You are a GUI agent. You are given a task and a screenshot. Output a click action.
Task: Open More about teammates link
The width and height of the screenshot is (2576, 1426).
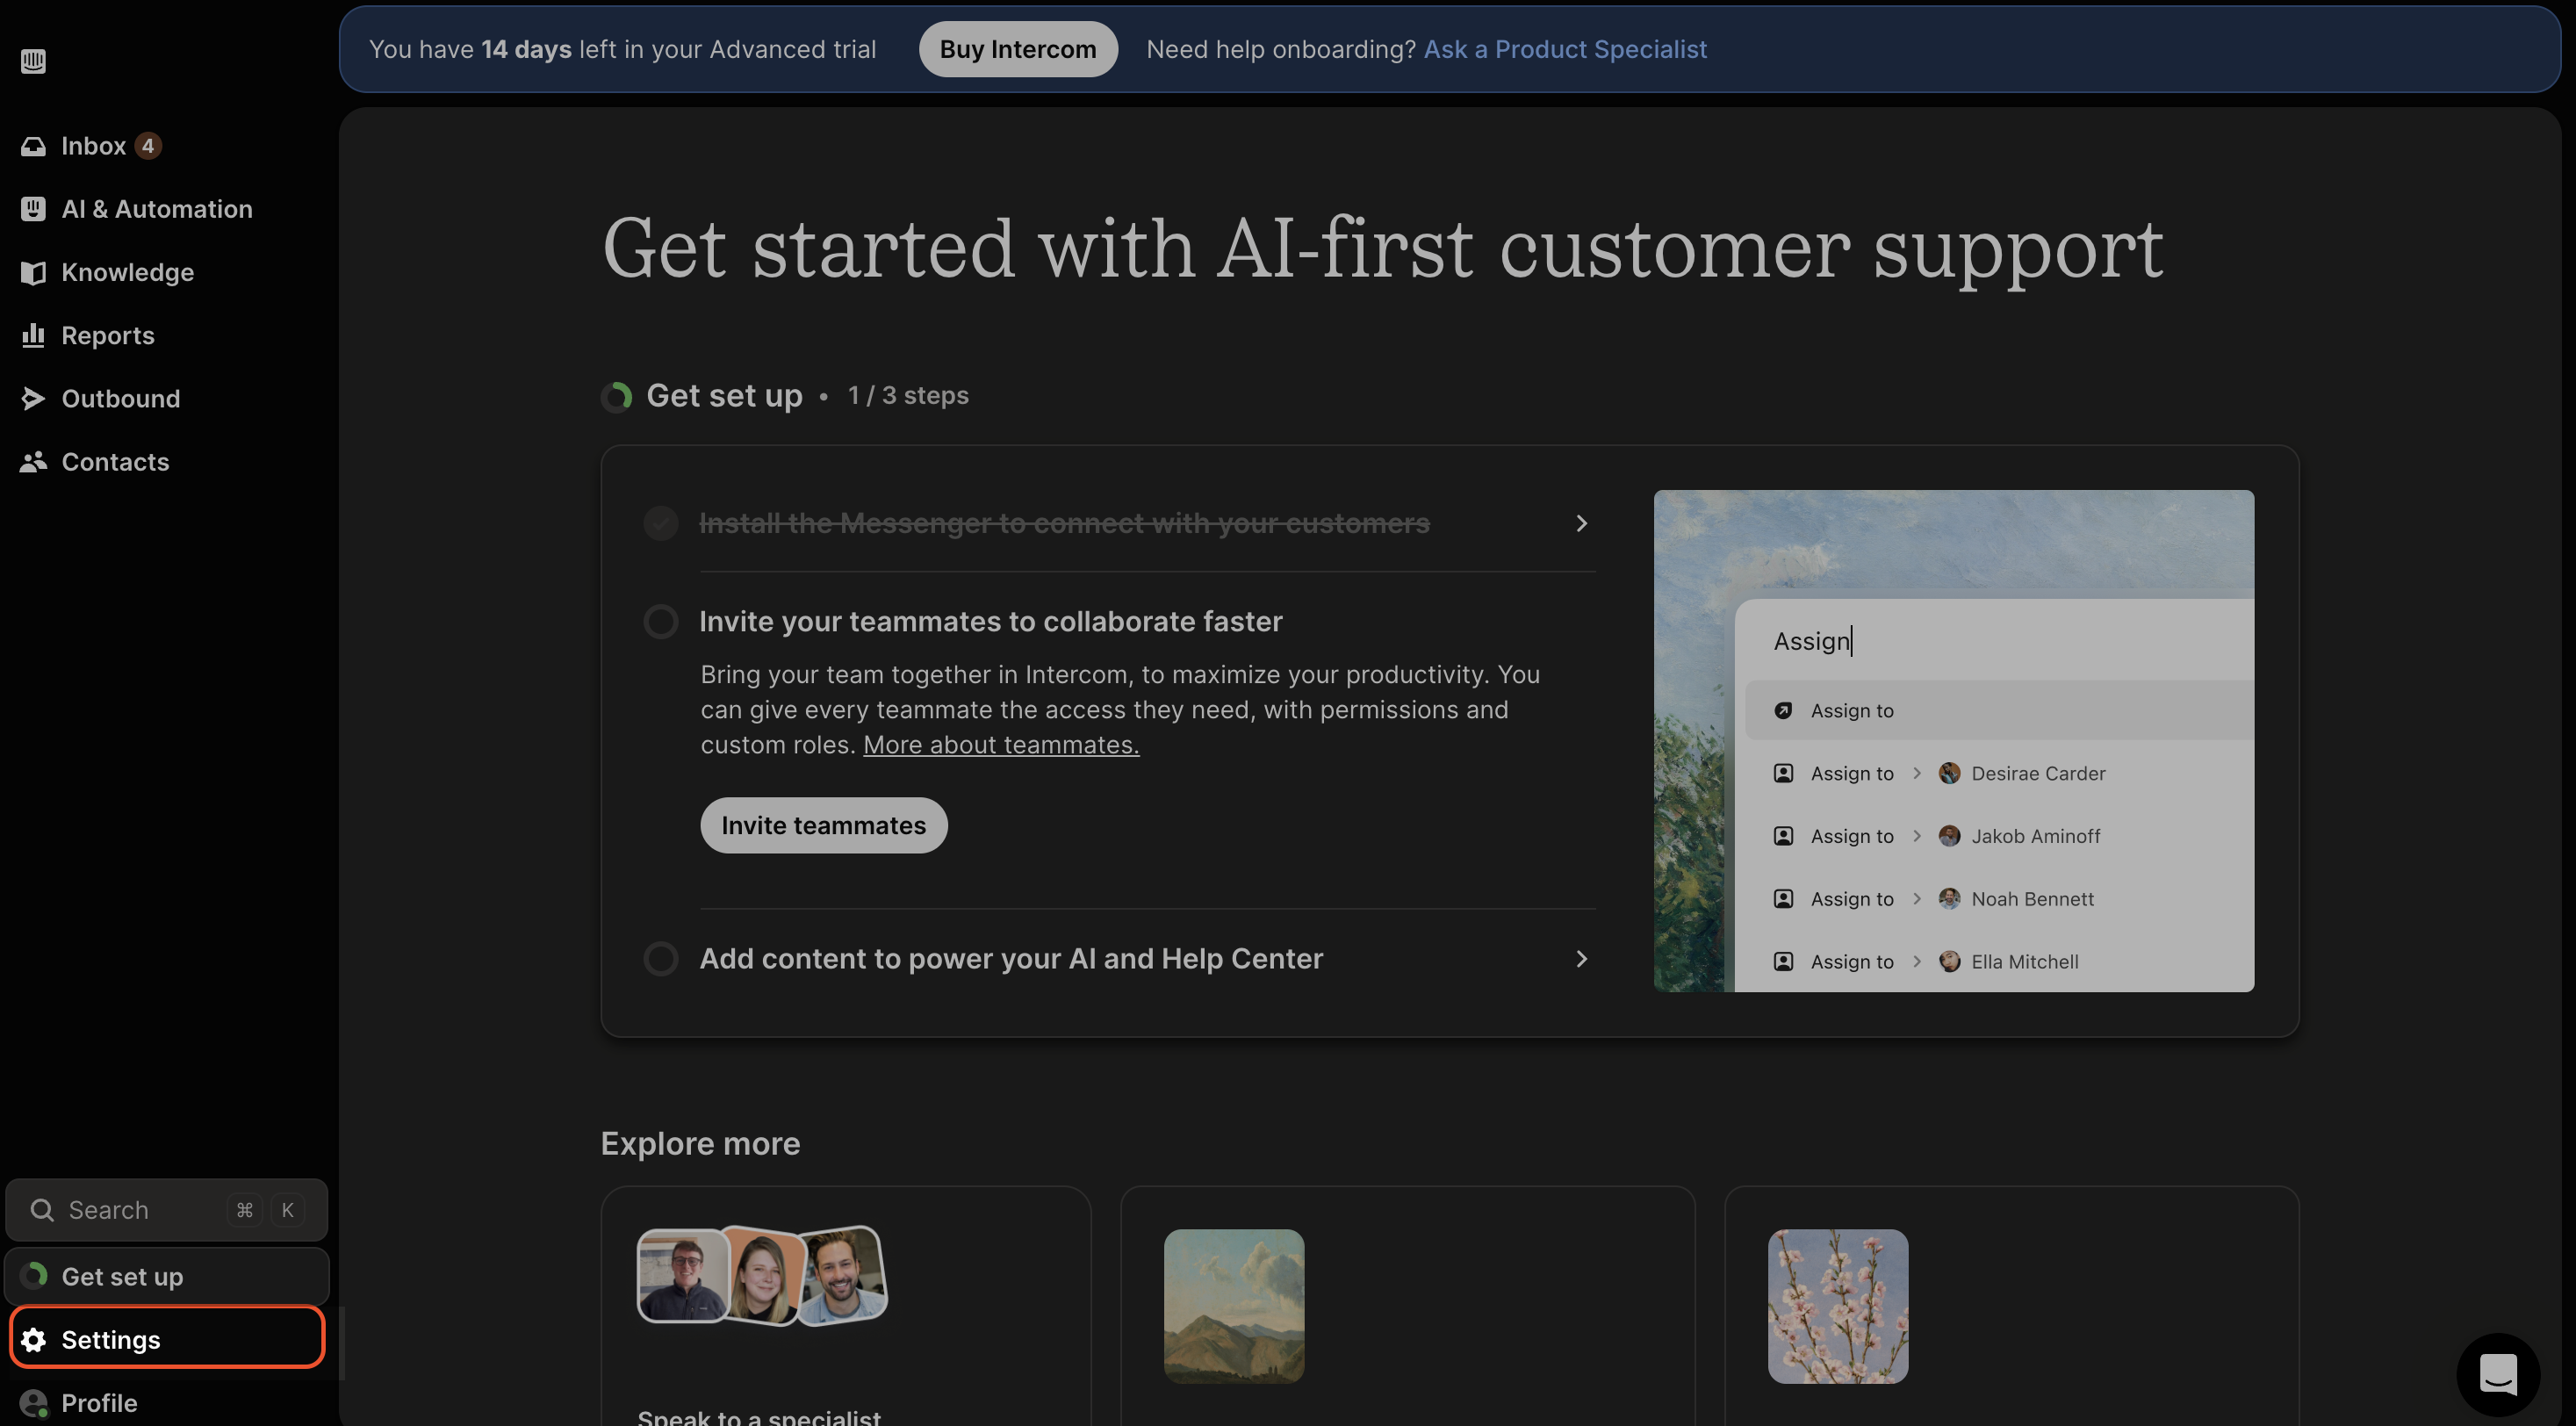(1001, 745)
